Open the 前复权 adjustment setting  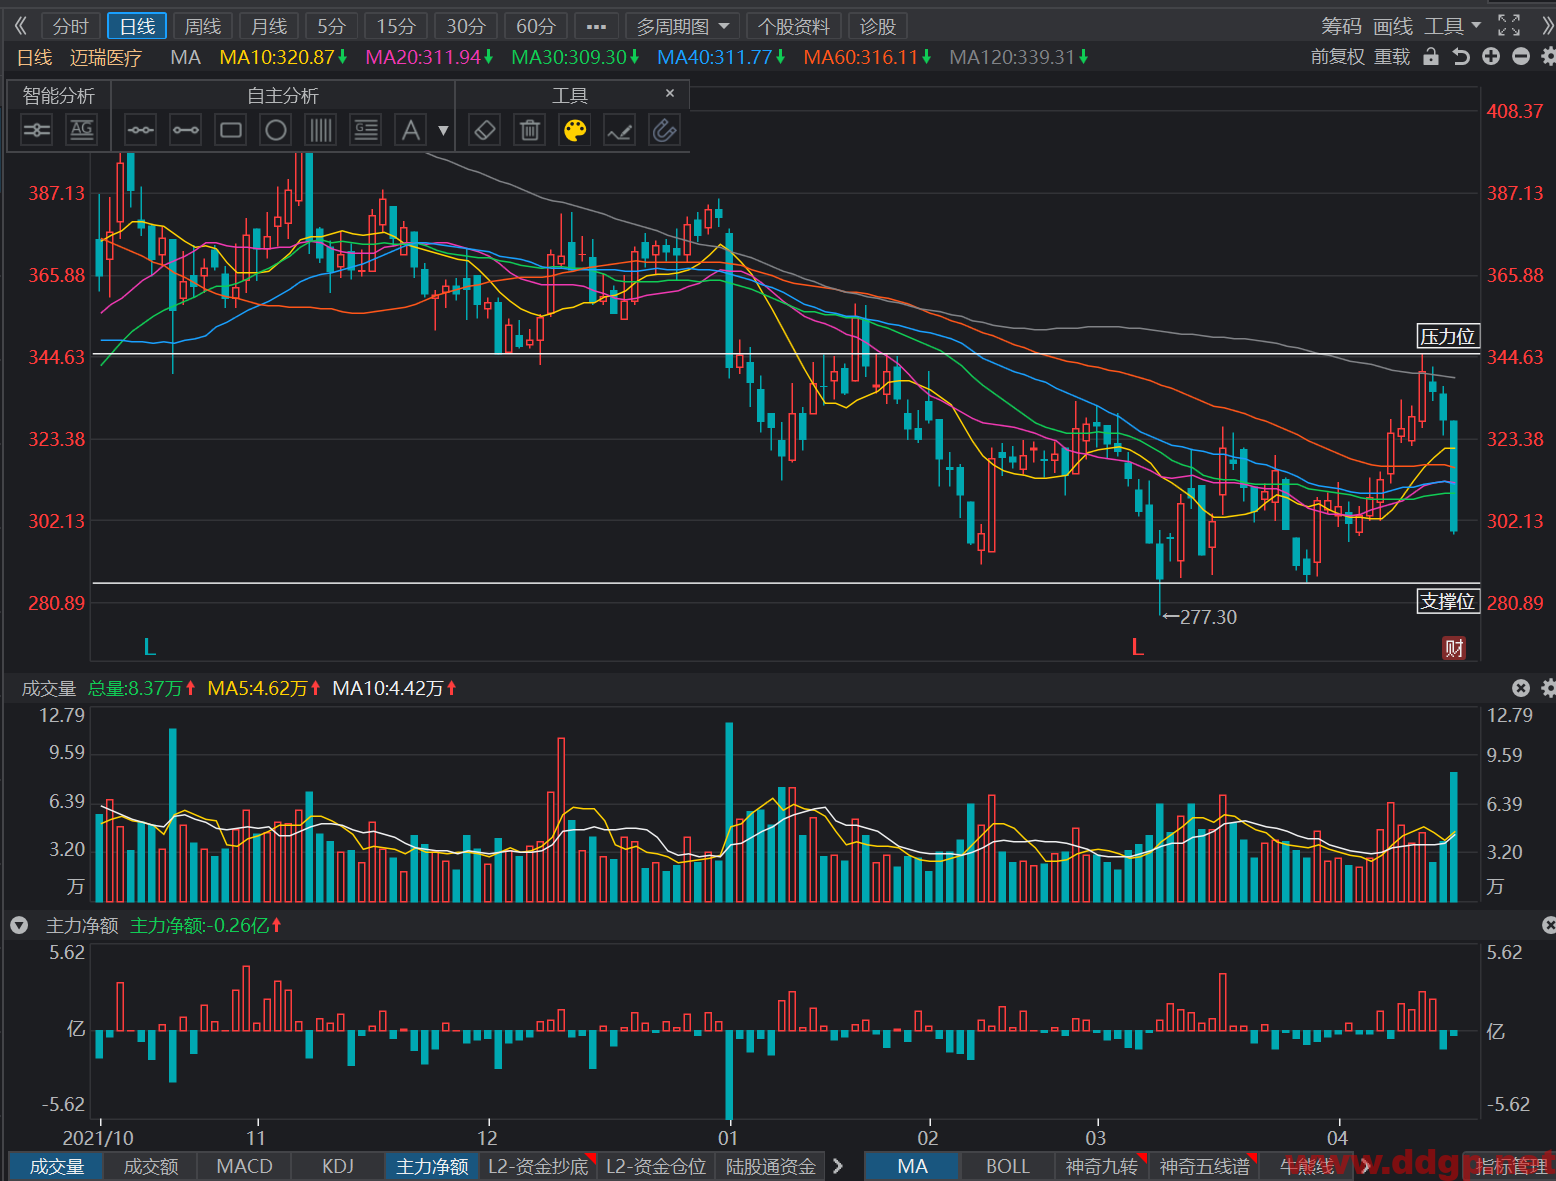click(x=1337, y=57)
